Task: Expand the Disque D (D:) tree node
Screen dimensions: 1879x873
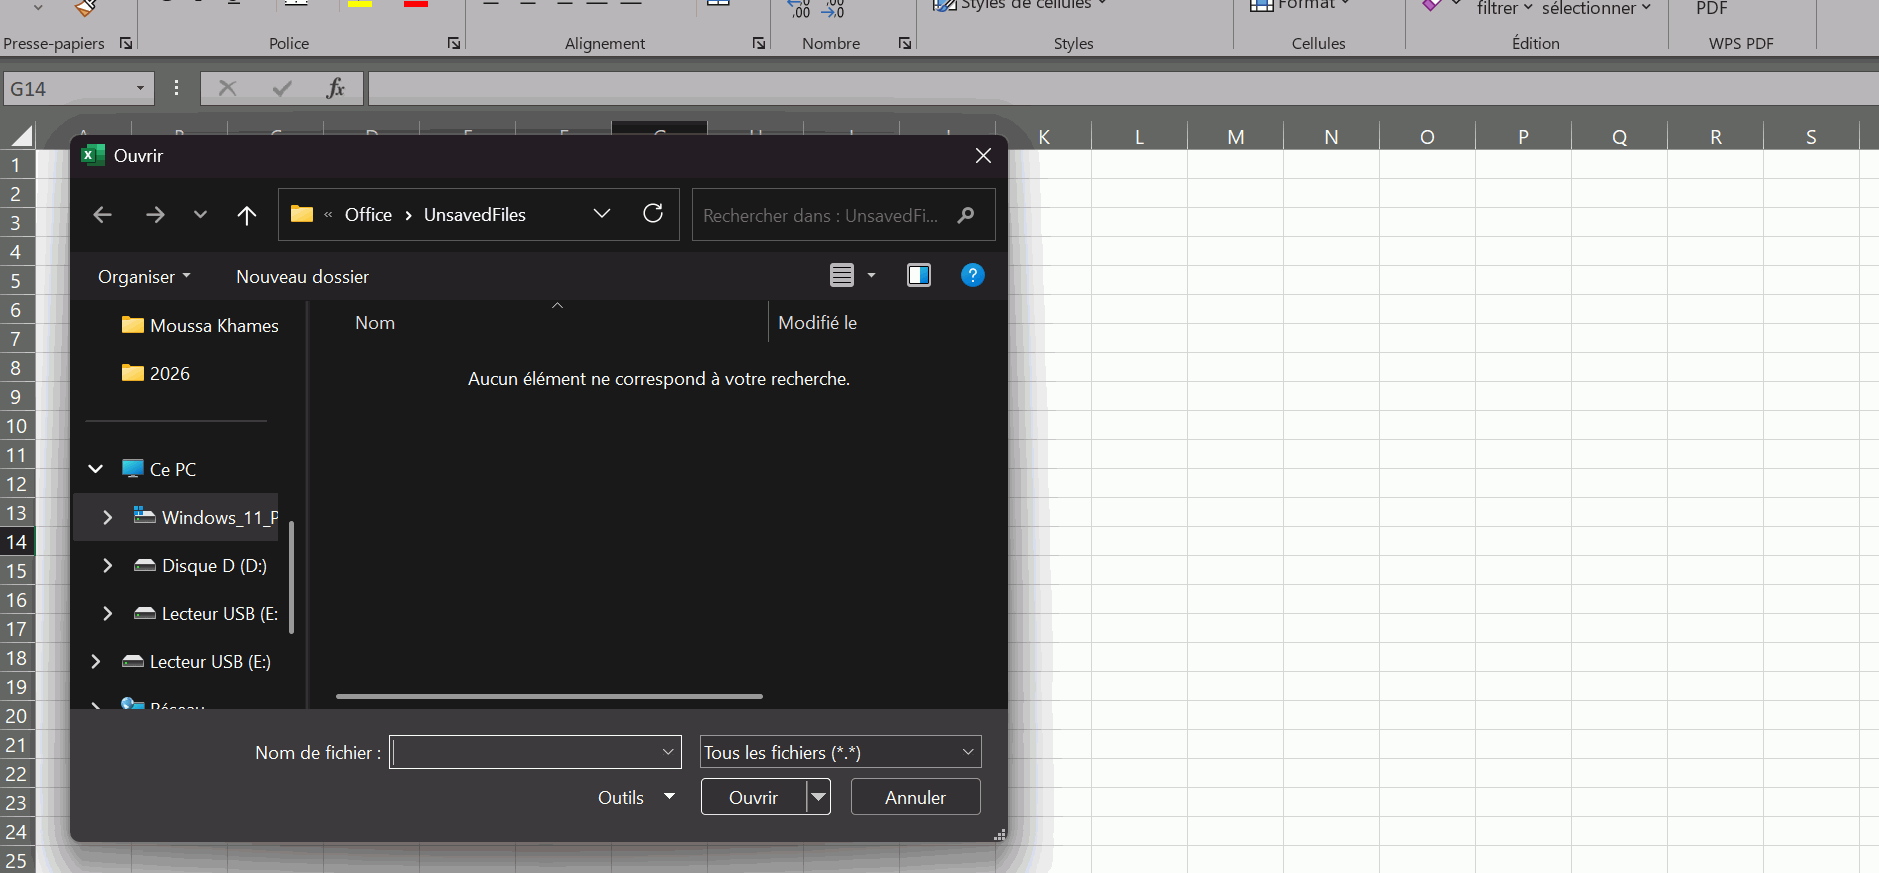Action: 108,566
